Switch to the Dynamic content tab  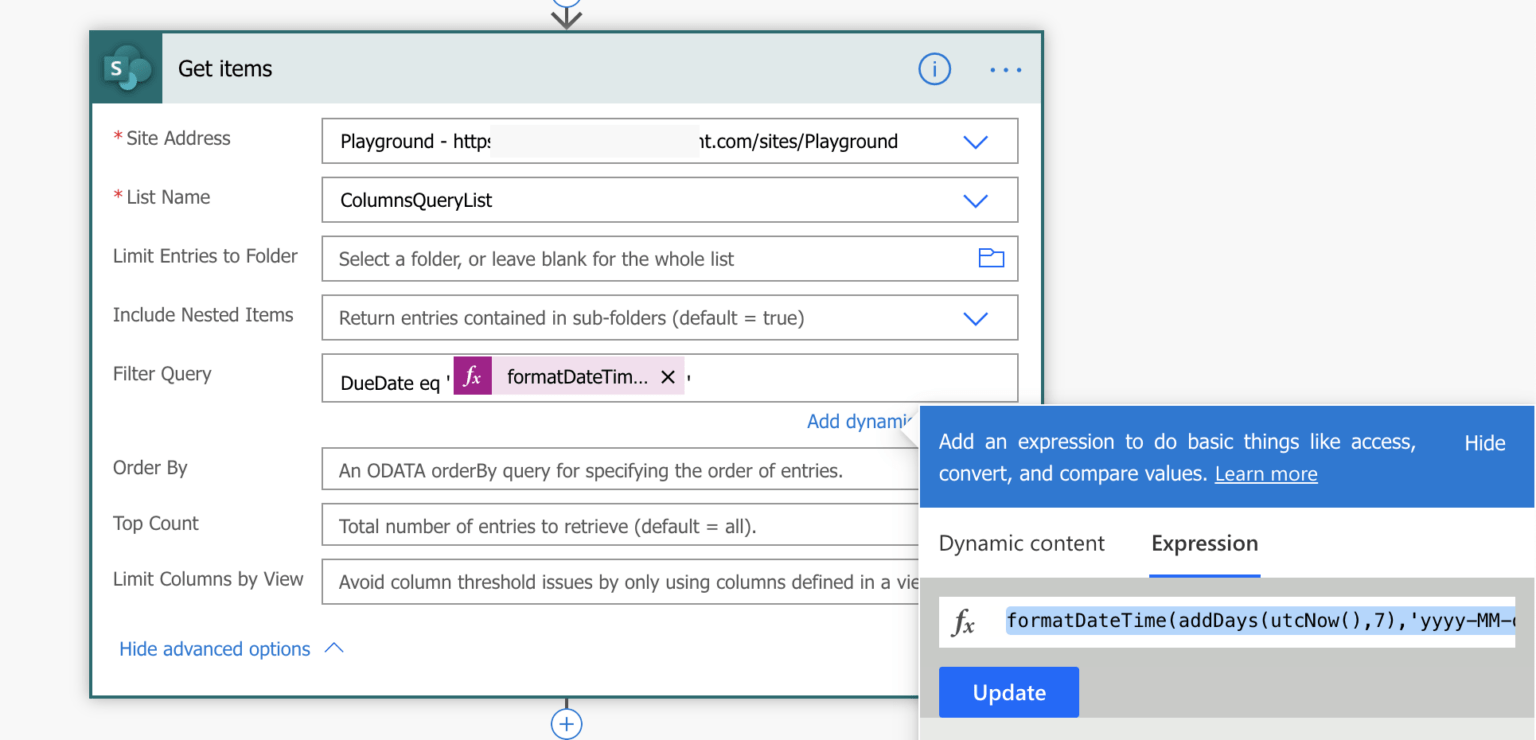(1022, 543)
